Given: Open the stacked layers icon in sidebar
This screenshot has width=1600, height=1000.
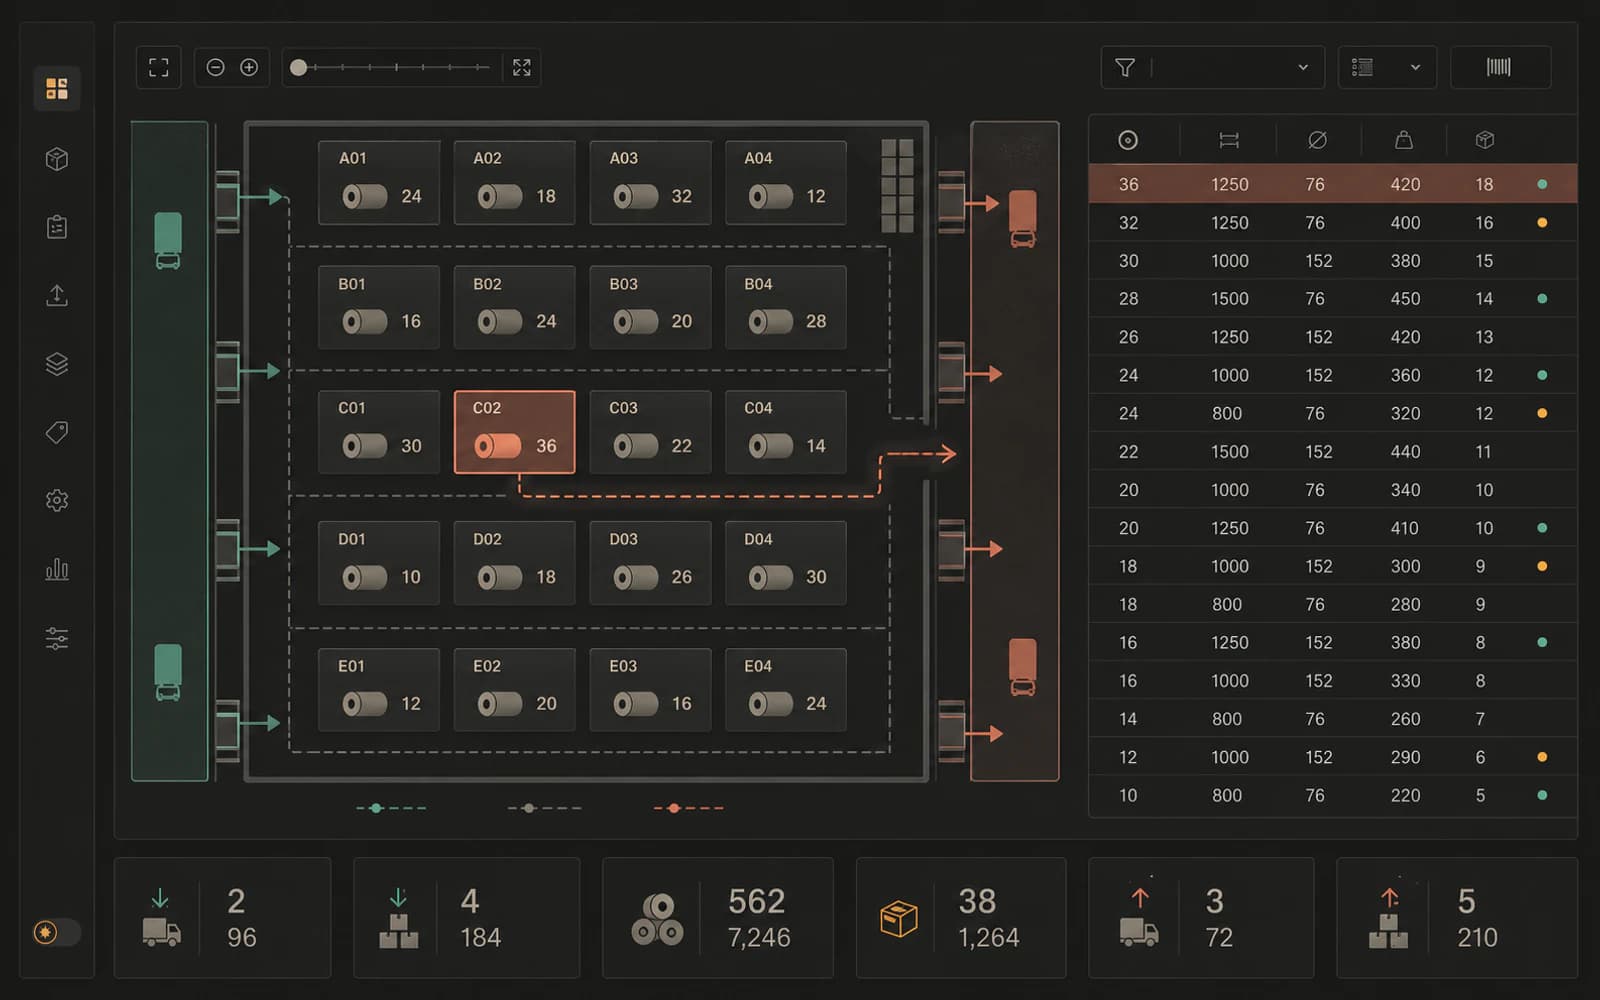Looking at the screenshot, I should tap(57, 364).
